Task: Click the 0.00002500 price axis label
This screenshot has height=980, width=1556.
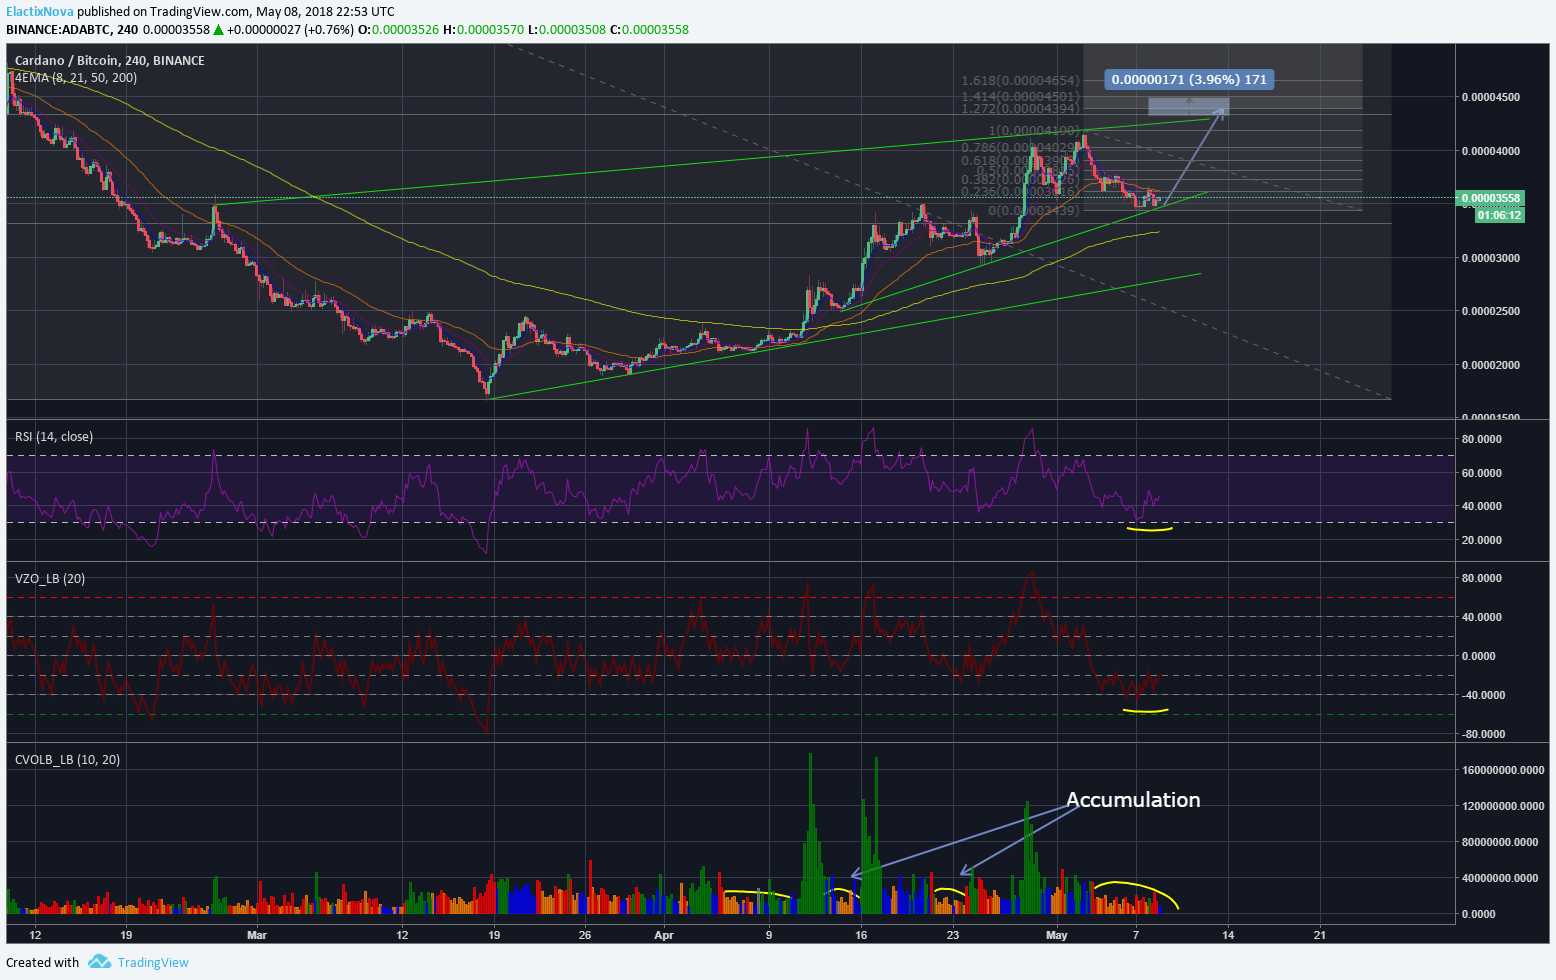Action: (x=1491, y=311)
